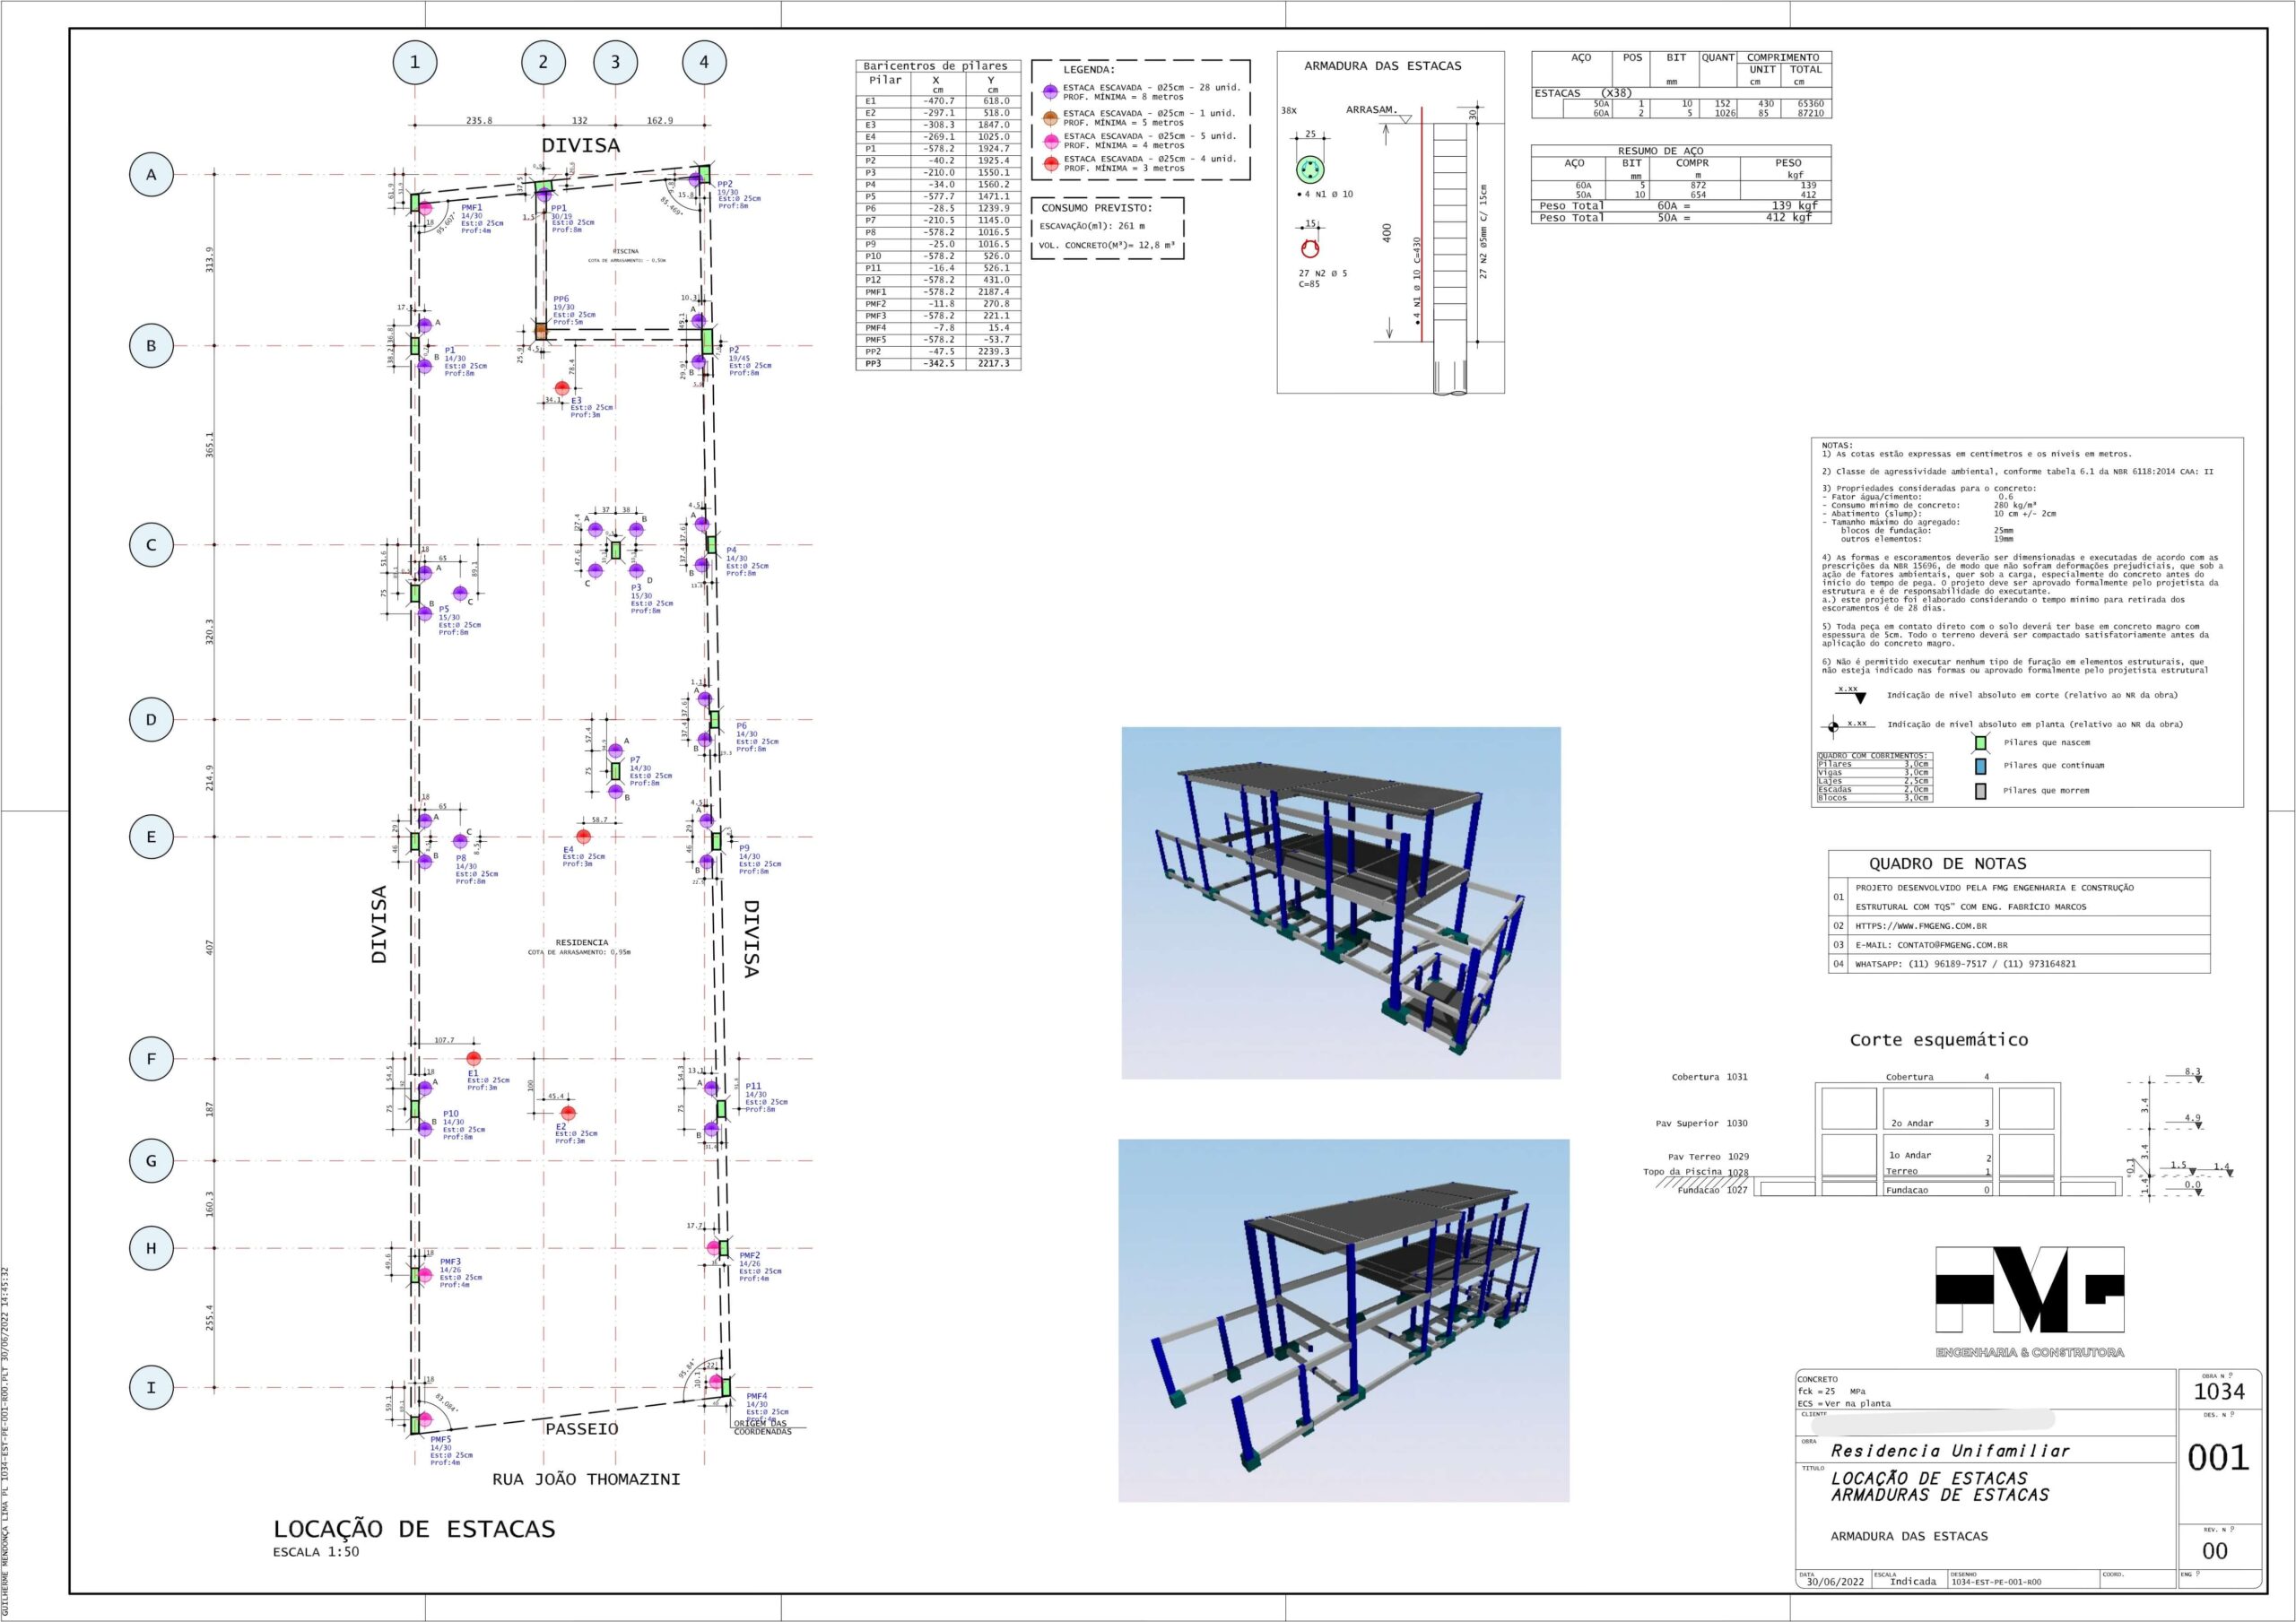Select grid axis bubble C

coord(151,545)
